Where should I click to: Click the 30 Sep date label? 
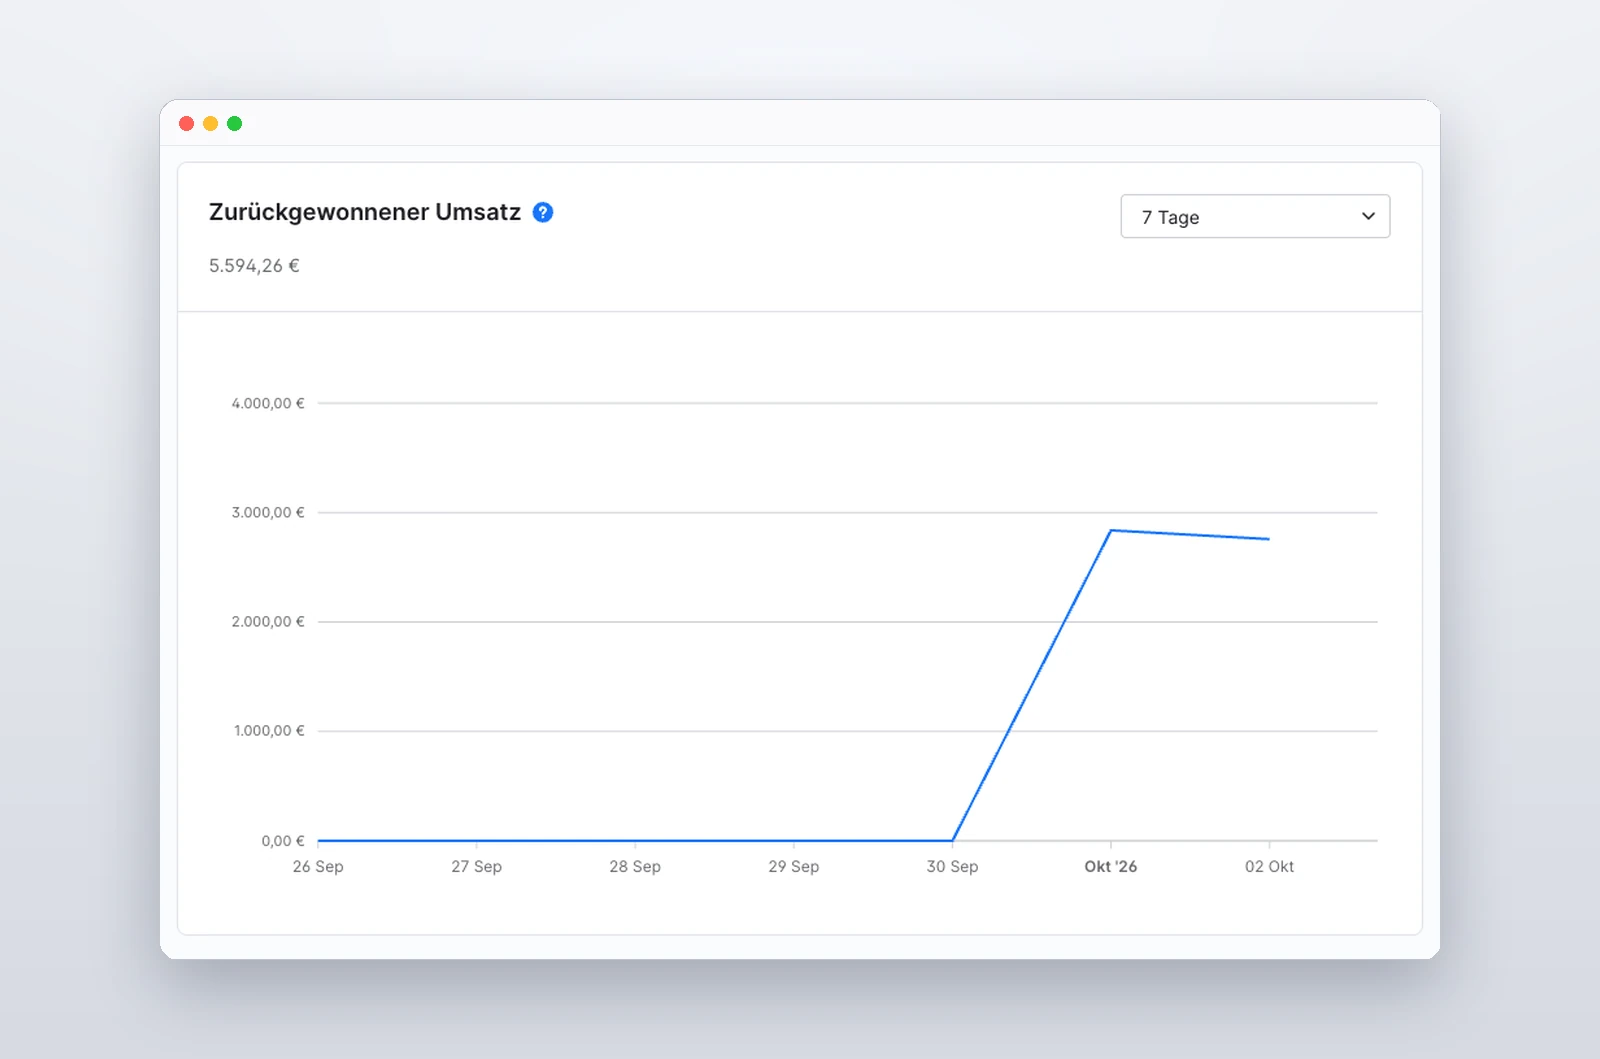click(x=952, y=866)
